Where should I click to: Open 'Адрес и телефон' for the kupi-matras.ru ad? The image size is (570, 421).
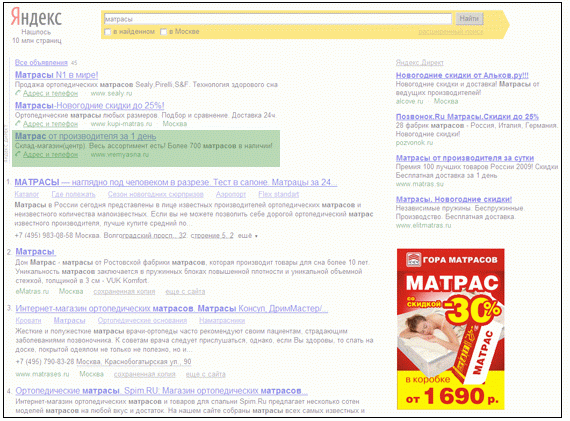pyautogui.click(x=50, y=124)
